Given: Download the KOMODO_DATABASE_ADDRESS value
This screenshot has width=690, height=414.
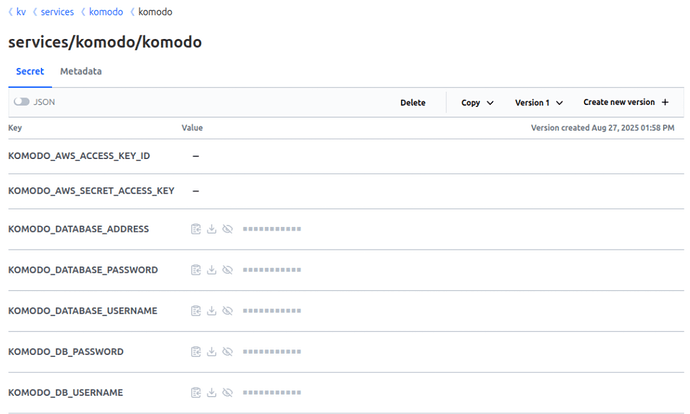Looking at the screenshot, I should (x=211, y=229).
